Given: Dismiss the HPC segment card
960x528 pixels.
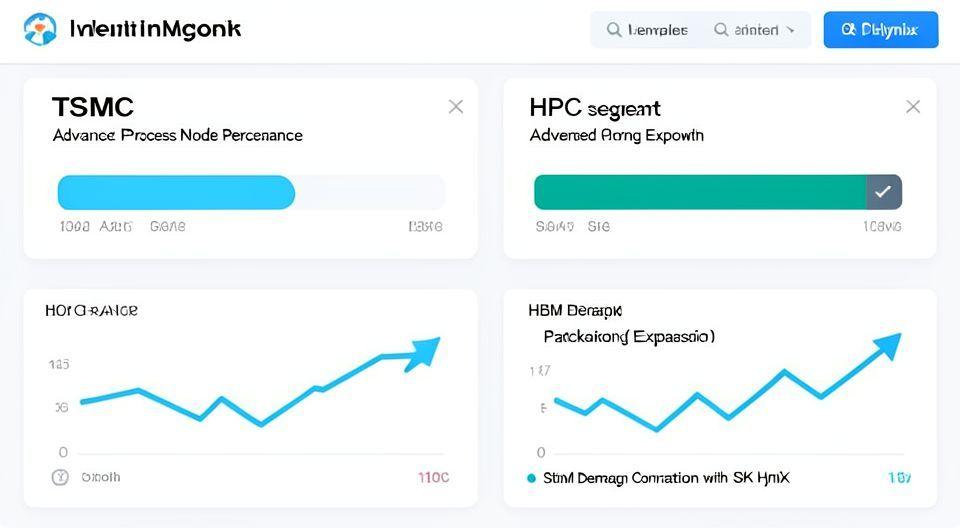Looking at the screenshot, I should [x=912, y=107].
